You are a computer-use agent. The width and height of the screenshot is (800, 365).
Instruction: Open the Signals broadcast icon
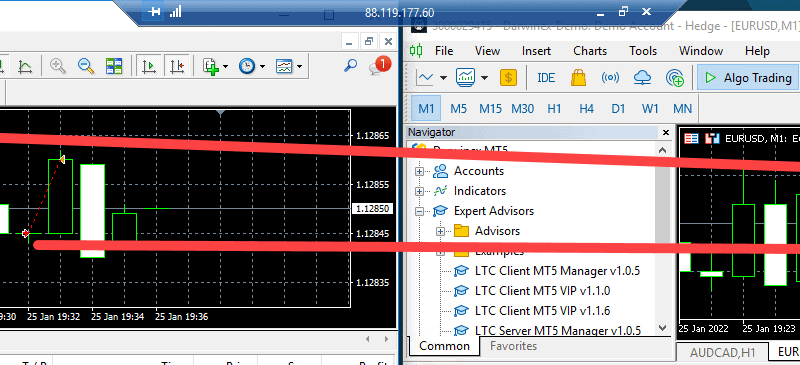coord(610,78)
